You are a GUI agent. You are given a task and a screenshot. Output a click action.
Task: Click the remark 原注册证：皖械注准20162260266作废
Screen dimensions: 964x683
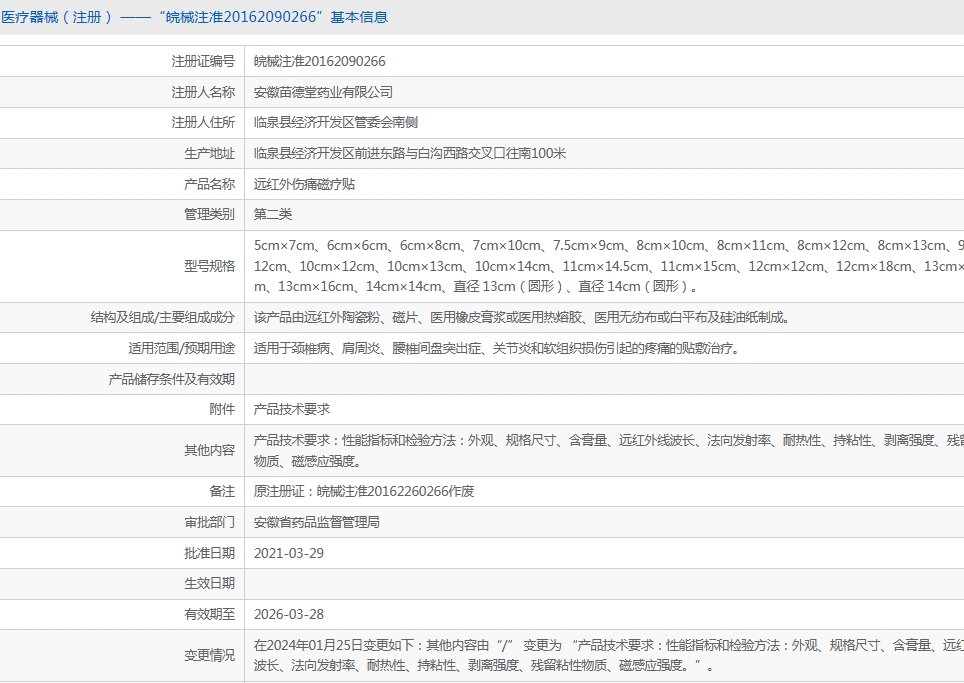point(364,491)
